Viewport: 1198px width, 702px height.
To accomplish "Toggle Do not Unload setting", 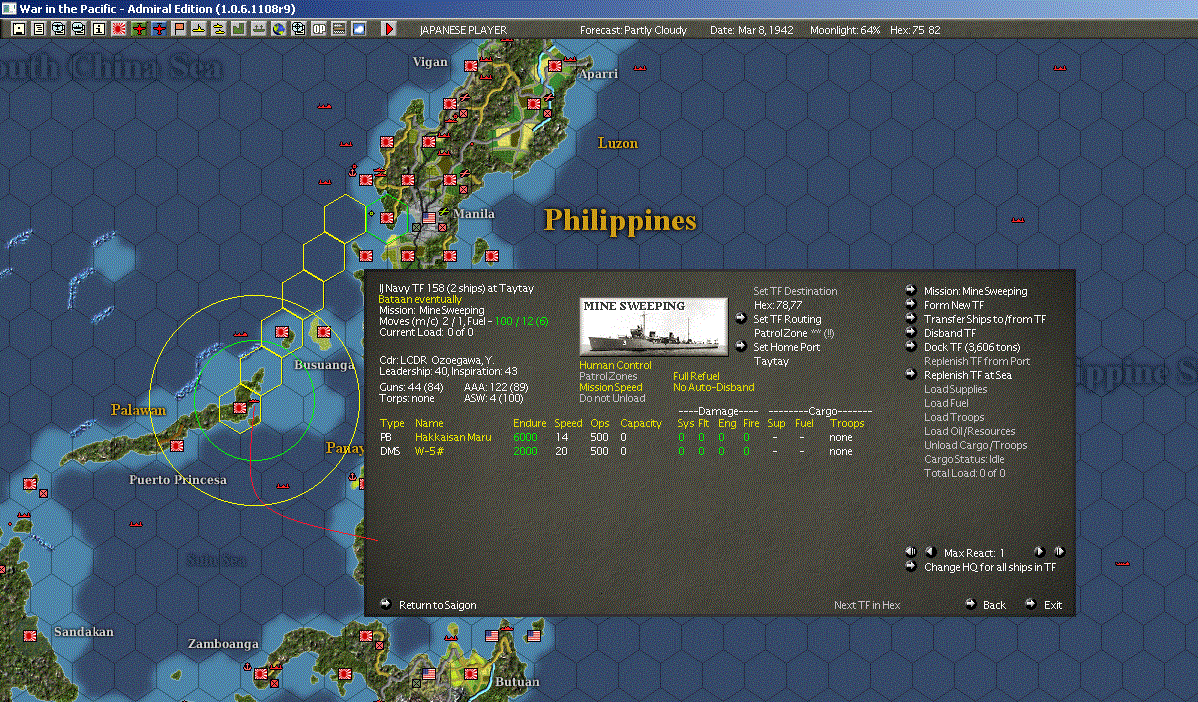I will coord(612,398).
